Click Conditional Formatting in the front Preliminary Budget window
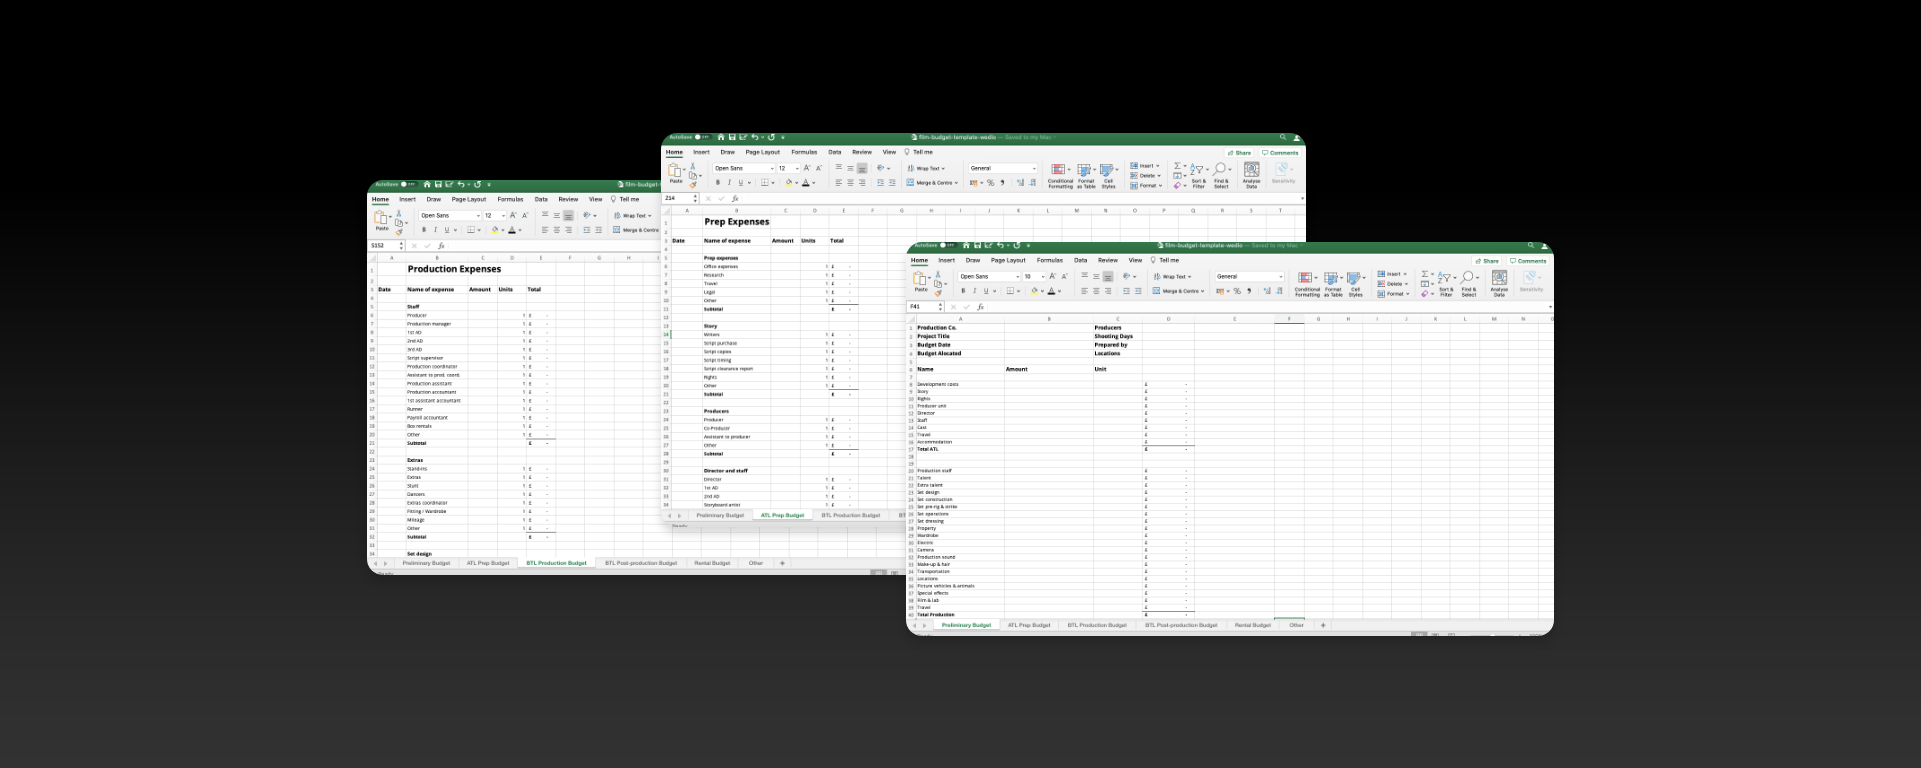This screenshot has width=1921, height=768. (1307, 284)
